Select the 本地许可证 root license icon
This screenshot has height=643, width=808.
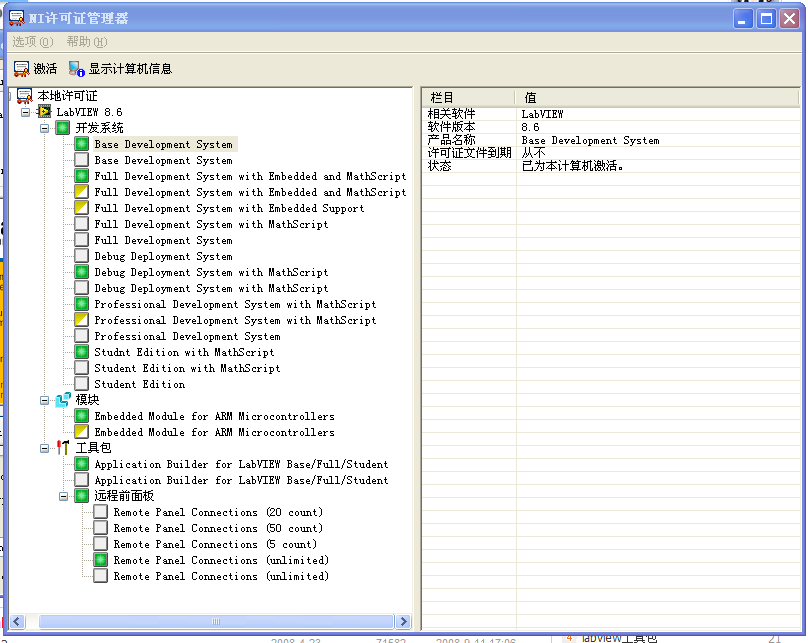tap(25, 96)
